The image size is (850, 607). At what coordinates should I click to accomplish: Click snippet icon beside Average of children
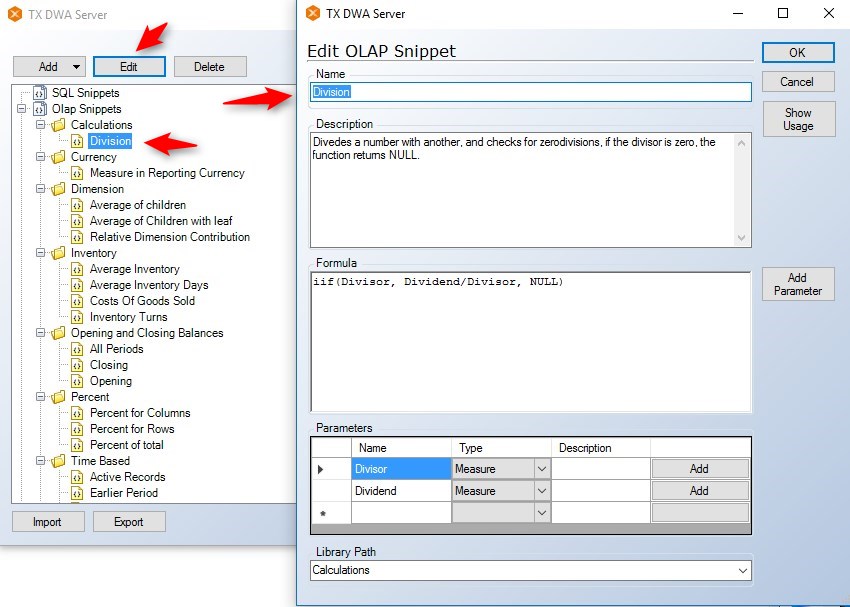(x=77, y=205)
